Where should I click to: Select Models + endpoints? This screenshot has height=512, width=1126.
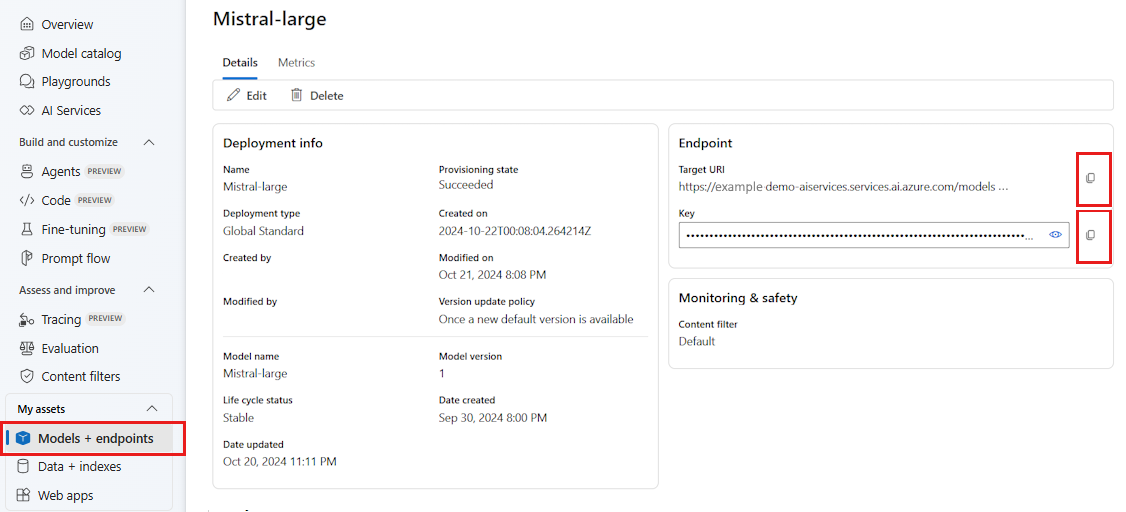point(96,438)
